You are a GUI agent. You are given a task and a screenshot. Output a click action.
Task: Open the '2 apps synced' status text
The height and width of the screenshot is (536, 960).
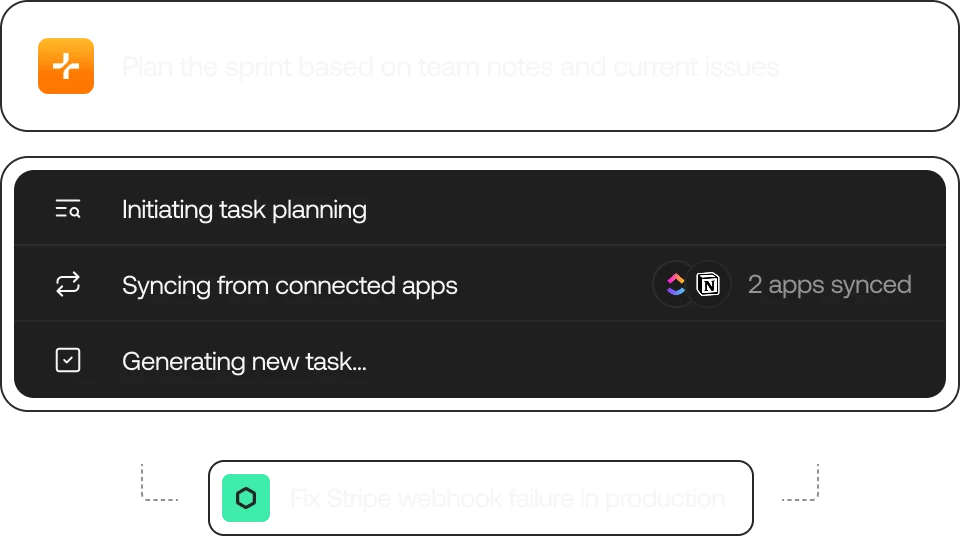[829, 285]
